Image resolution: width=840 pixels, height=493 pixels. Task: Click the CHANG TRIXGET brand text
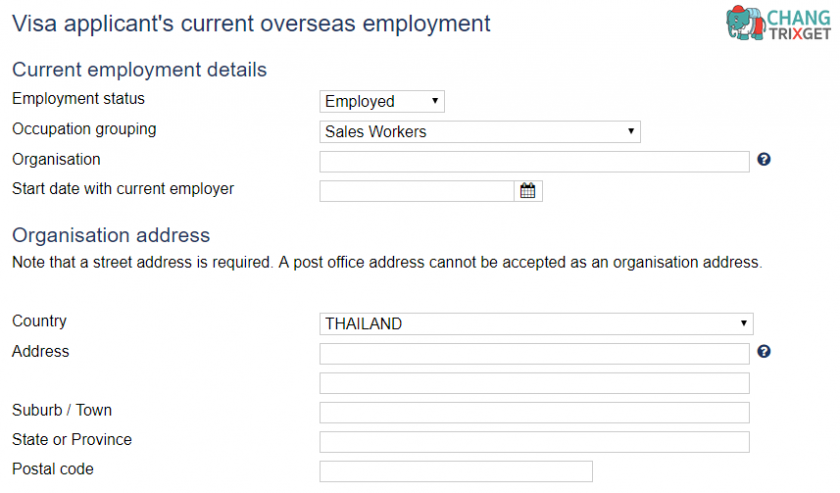tap(799, 25)
